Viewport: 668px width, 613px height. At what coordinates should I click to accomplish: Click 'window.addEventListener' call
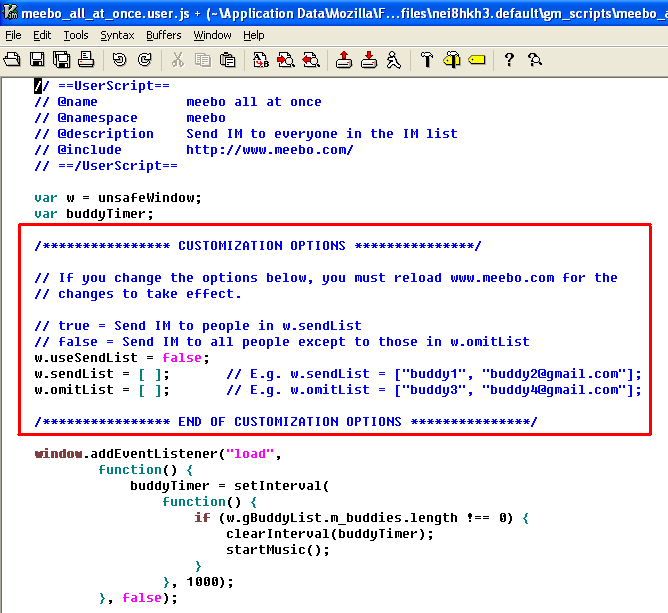[129, 454]
